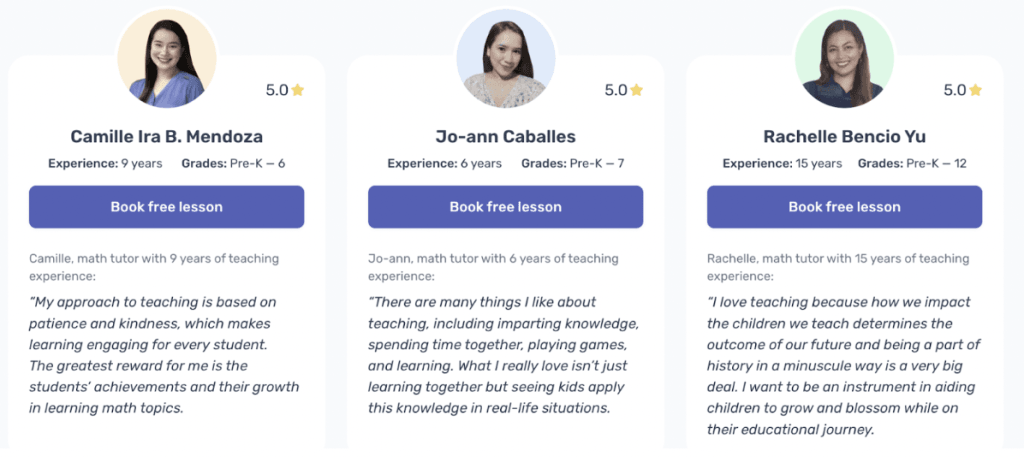The height and width of the screenshot is (457, 1024).
Task: Book free lesson with Jo-ann Caballes
Action: coord(506,207)
